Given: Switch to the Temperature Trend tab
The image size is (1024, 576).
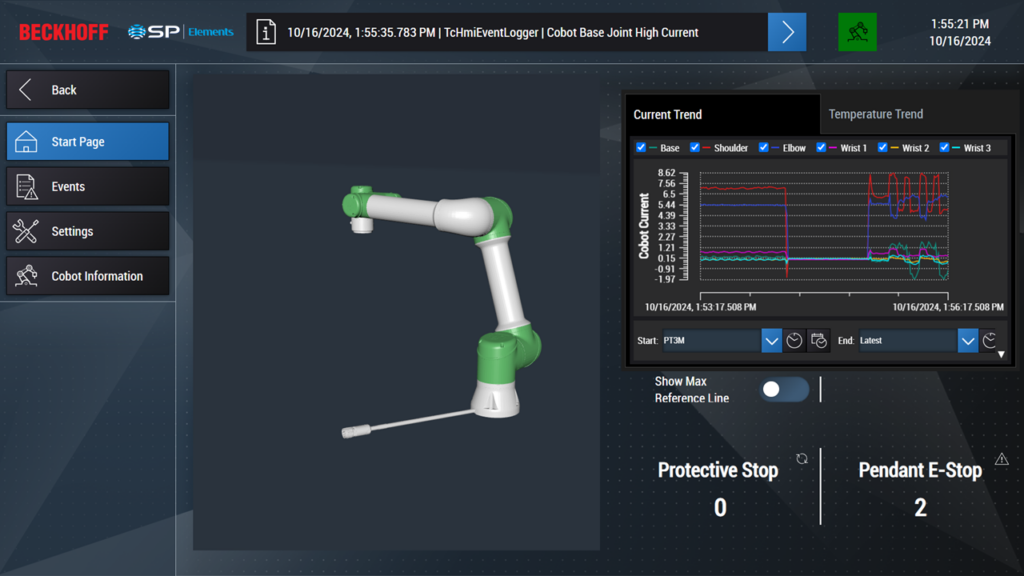Looking at the screenshot, I should (875, 114).
